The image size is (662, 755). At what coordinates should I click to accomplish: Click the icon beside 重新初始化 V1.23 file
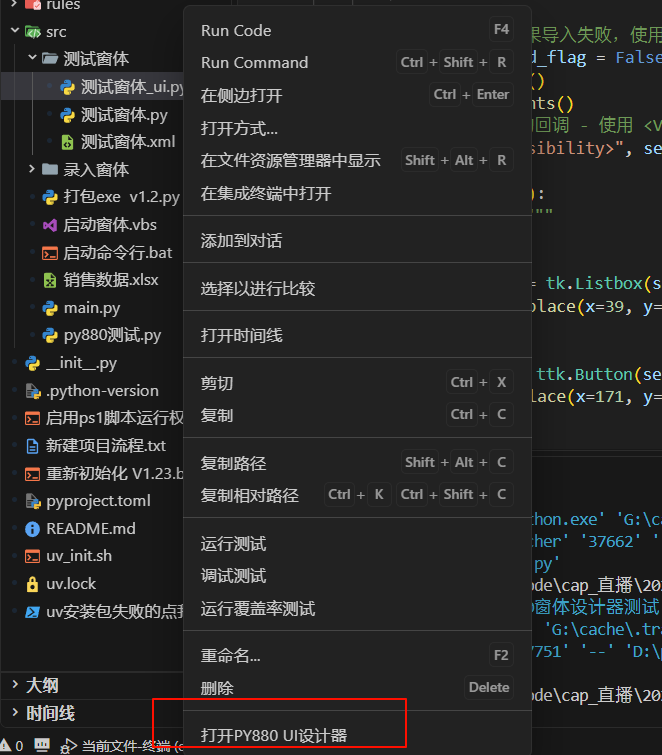pyautogui.click(x=32, y=474)
